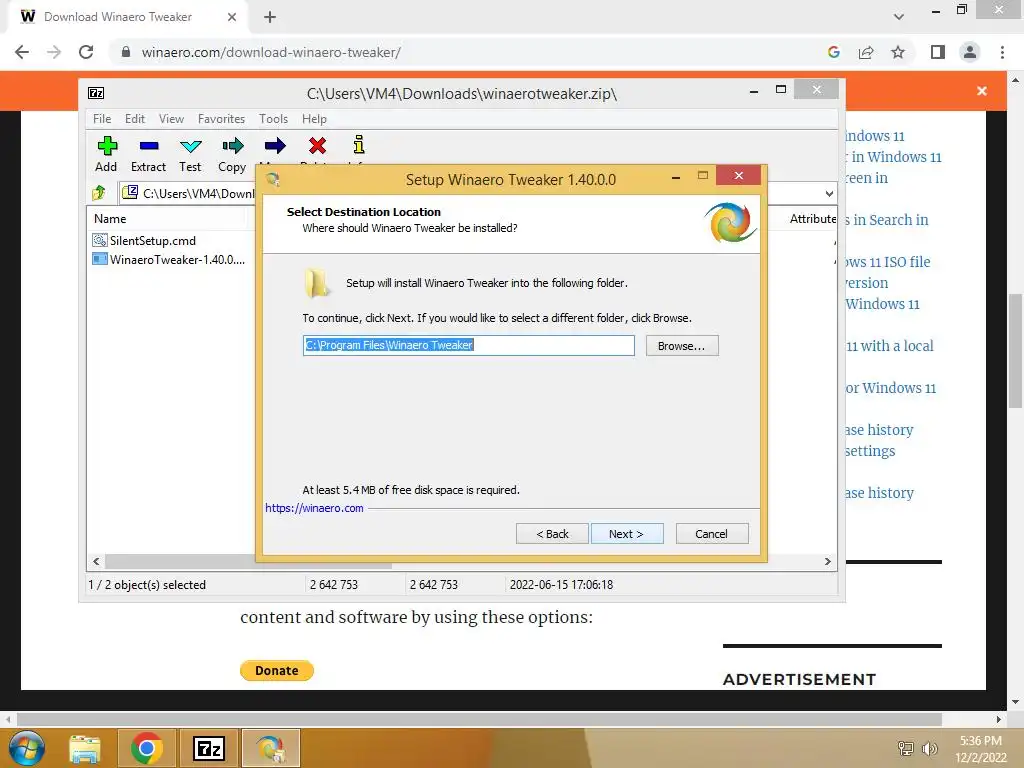The width and height of the screenshot is (1024, 768).
Task: Click the Info icon in 7-Zip toolbar
Action: (359, 145)
